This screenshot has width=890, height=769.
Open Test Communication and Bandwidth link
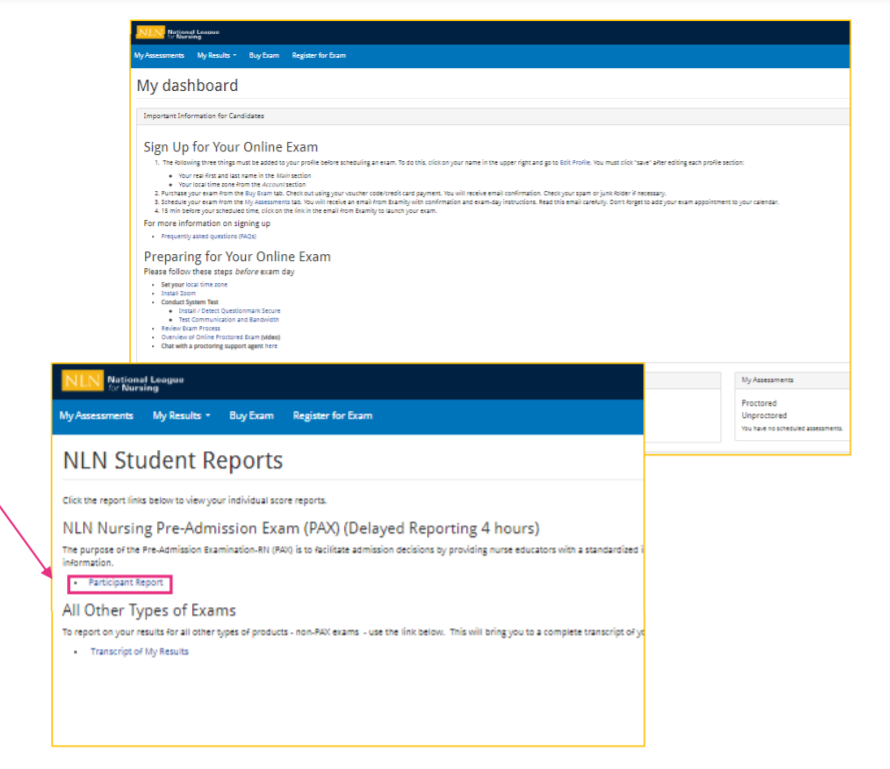coord(229,320)
